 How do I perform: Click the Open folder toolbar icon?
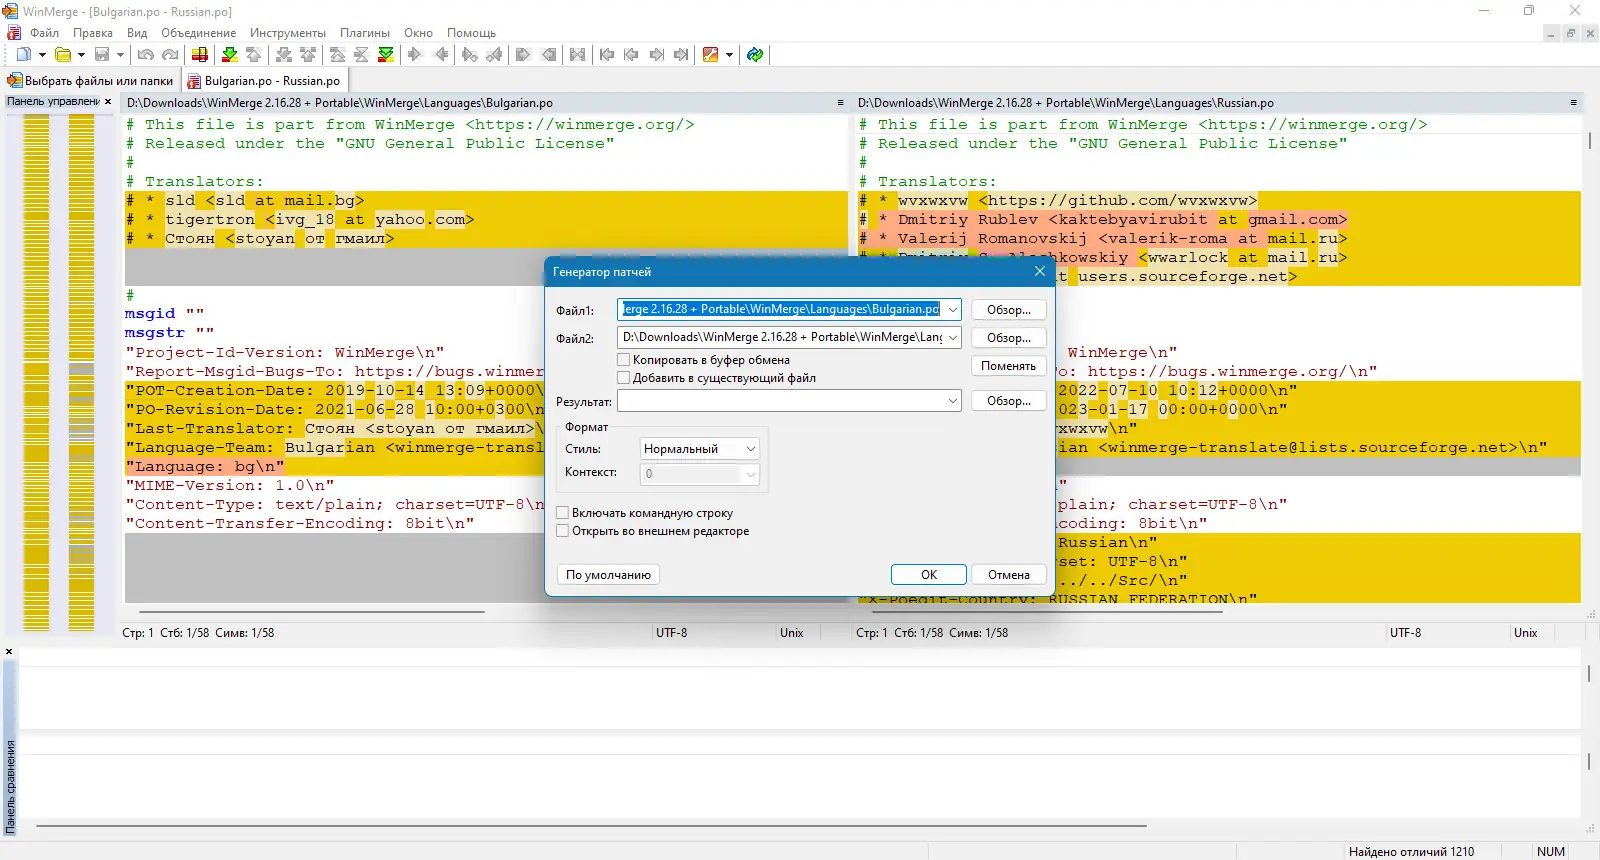[63, 55]
